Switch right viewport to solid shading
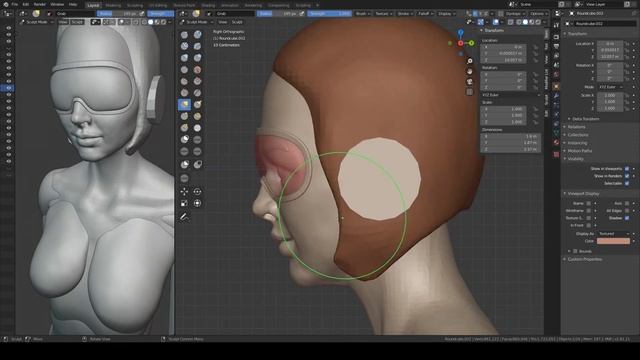This screenshot has height=360, width=640. point(525,22)
